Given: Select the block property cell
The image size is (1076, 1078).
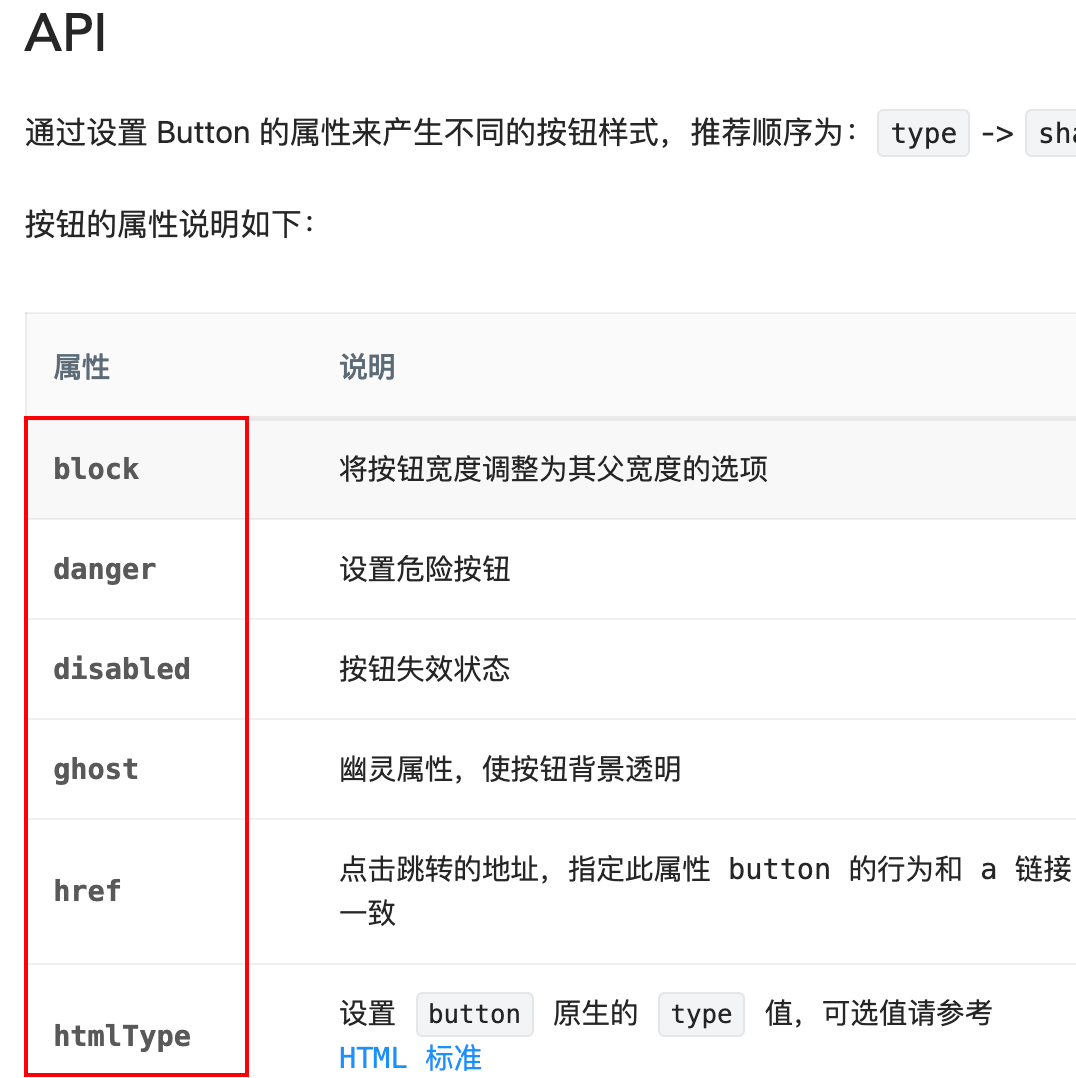Looking at the screenshot, I should (x=136, y=469).
